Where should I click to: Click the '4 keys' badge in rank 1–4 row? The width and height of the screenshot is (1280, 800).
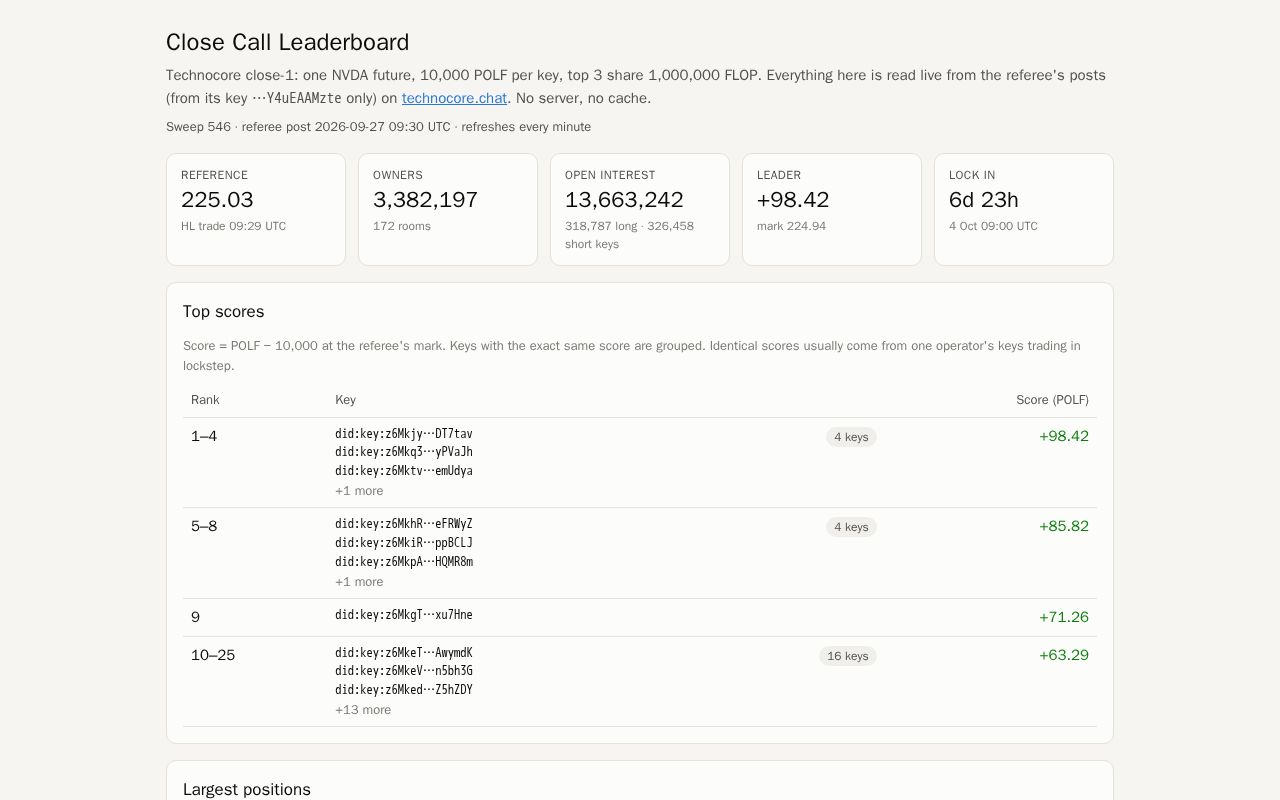[x=851, y=437]
